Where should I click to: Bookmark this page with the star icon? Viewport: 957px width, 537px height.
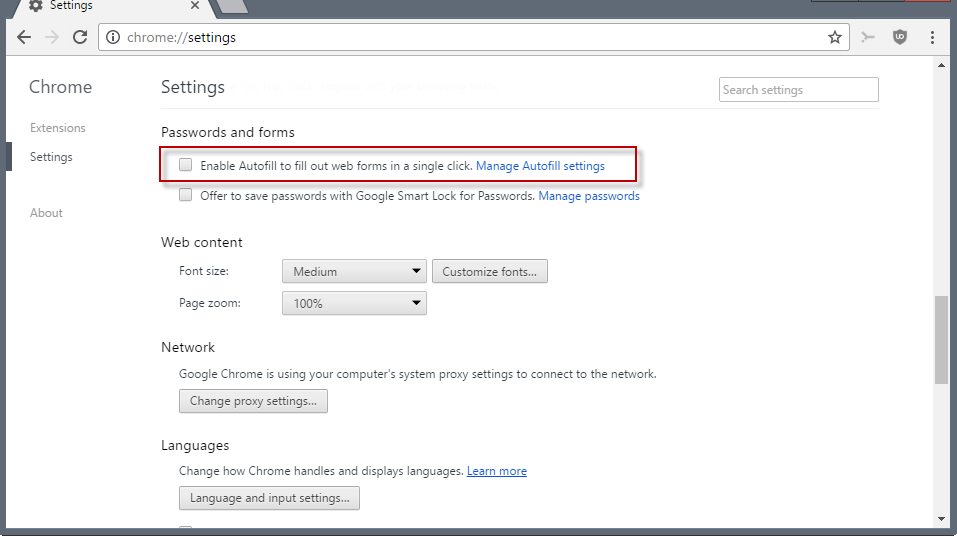click(x=835, y=37)
